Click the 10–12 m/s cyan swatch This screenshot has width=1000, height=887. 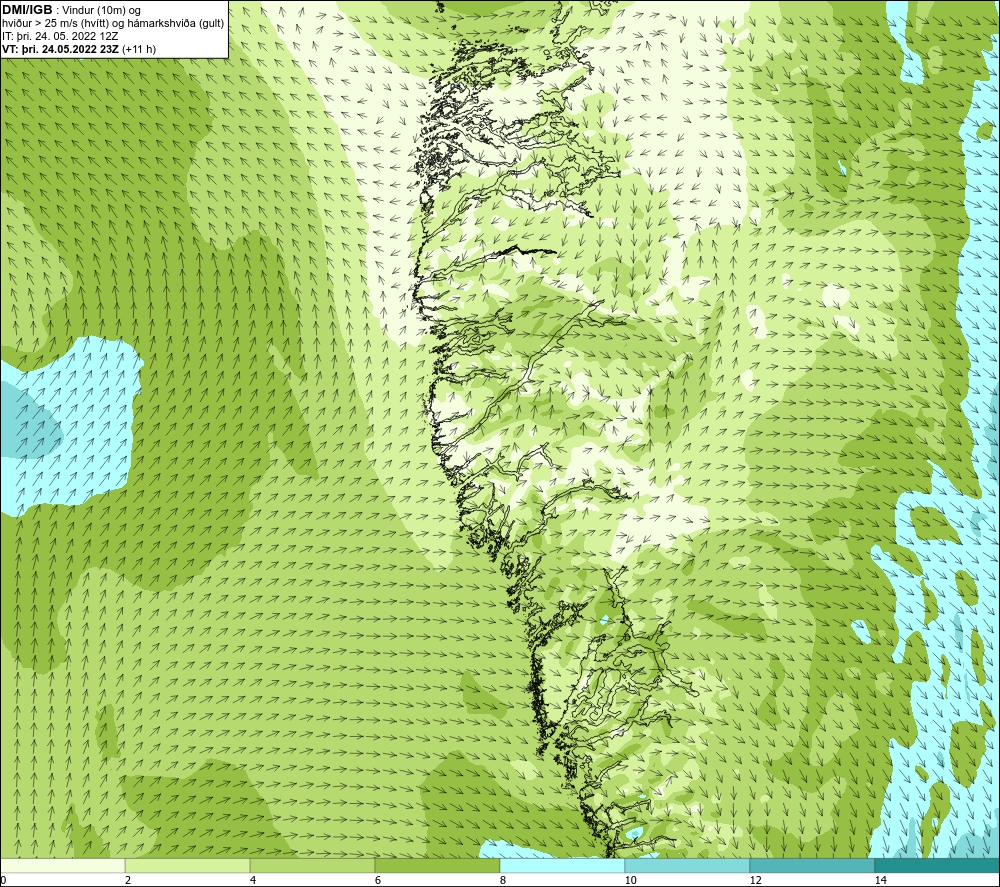[688, 865]
